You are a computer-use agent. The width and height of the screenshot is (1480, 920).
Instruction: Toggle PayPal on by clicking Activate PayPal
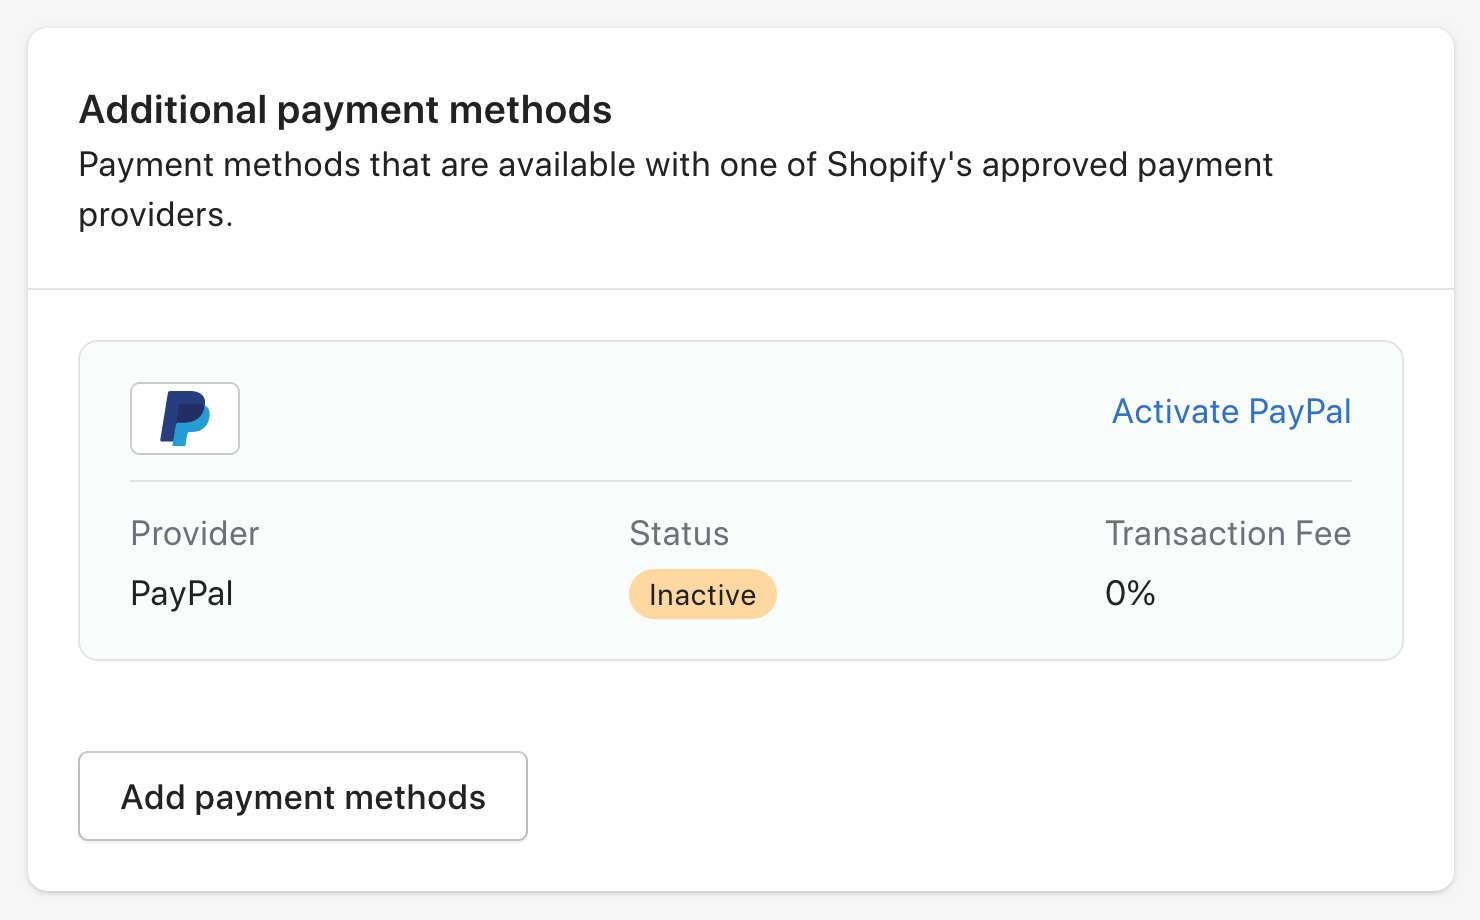click(x=1230, y=411)
